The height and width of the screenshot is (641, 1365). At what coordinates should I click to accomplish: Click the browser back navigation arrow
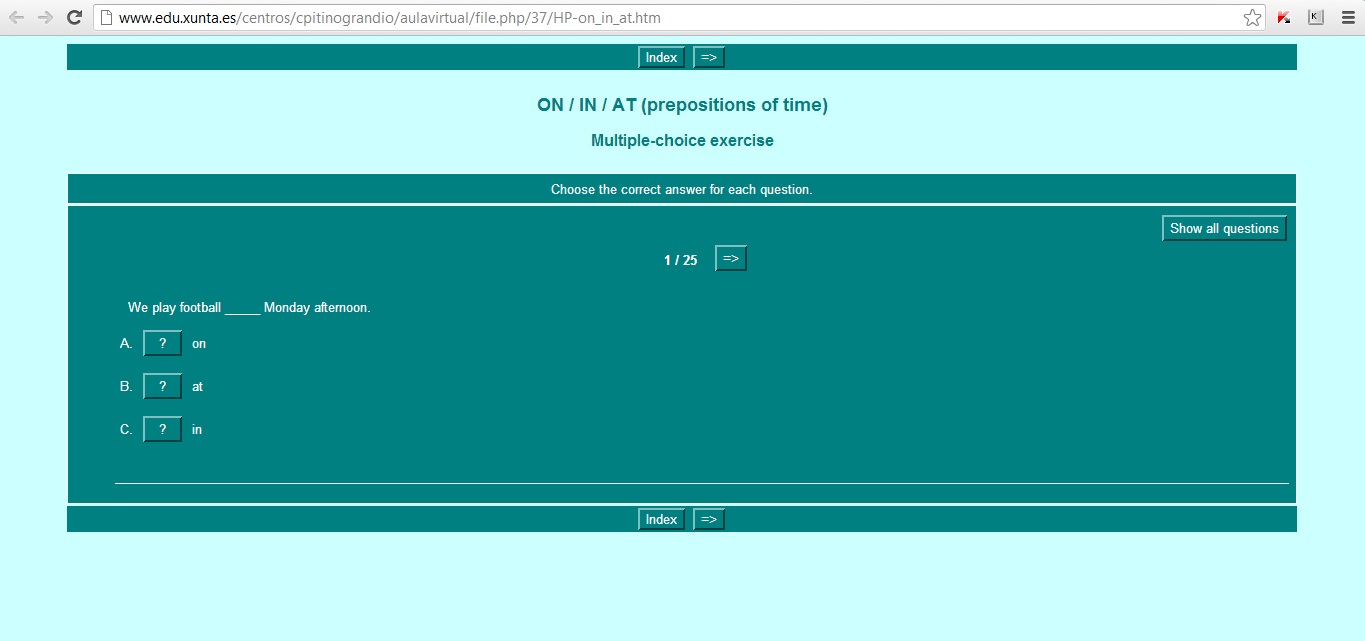(17, 16)
